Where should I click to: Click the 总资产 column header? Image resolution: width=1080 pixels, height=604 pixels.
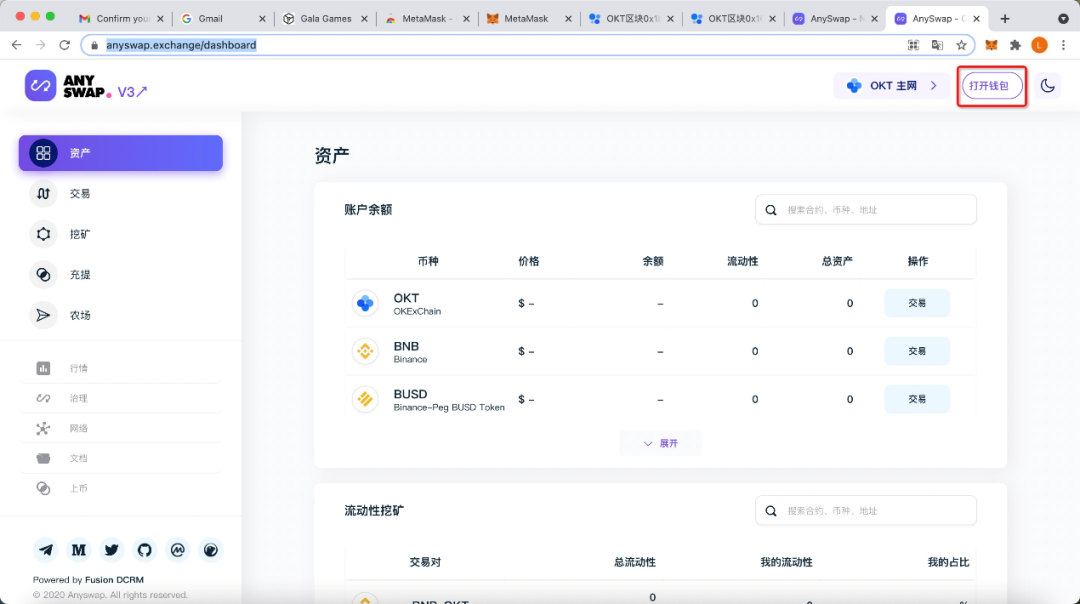tap(837, 261)
